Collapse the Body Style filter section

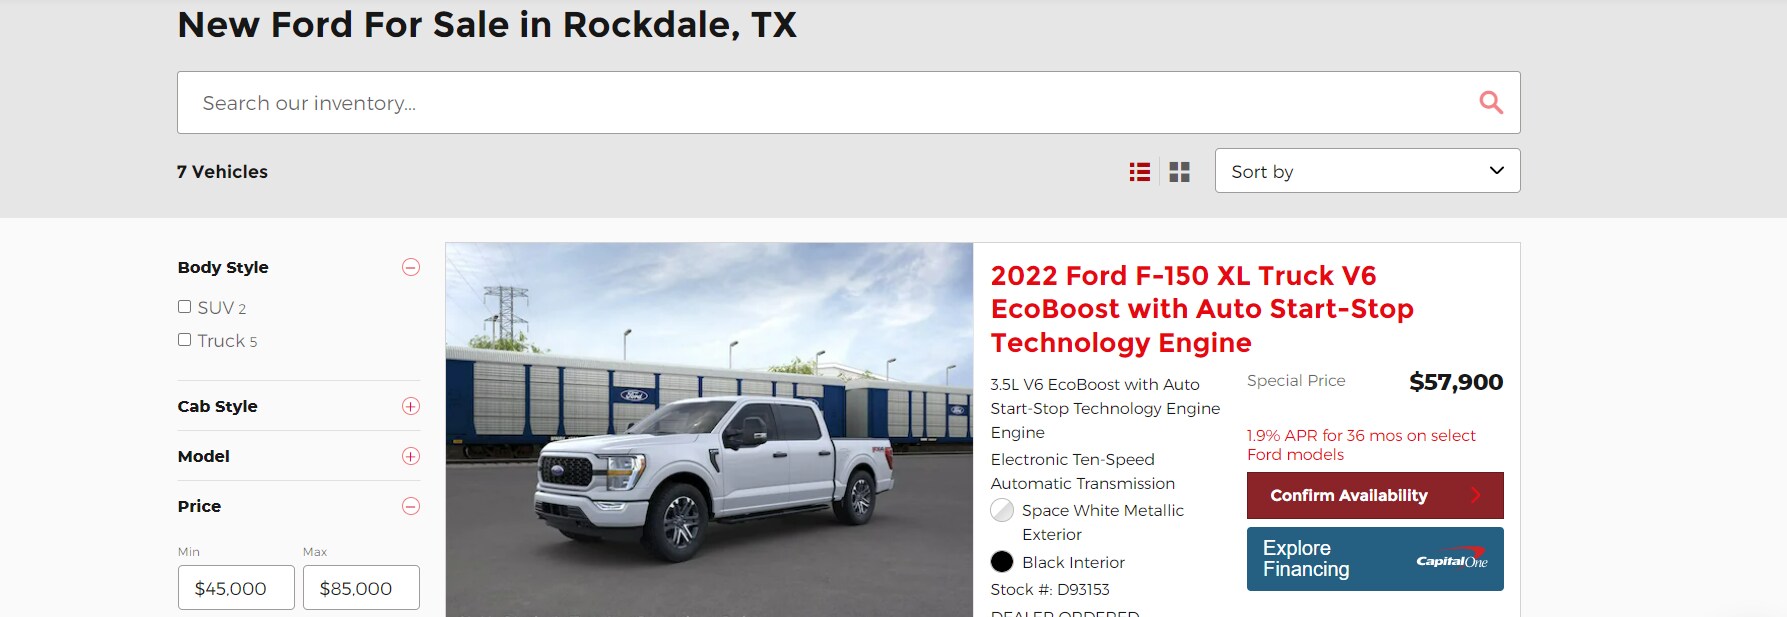tap(411, 267)
